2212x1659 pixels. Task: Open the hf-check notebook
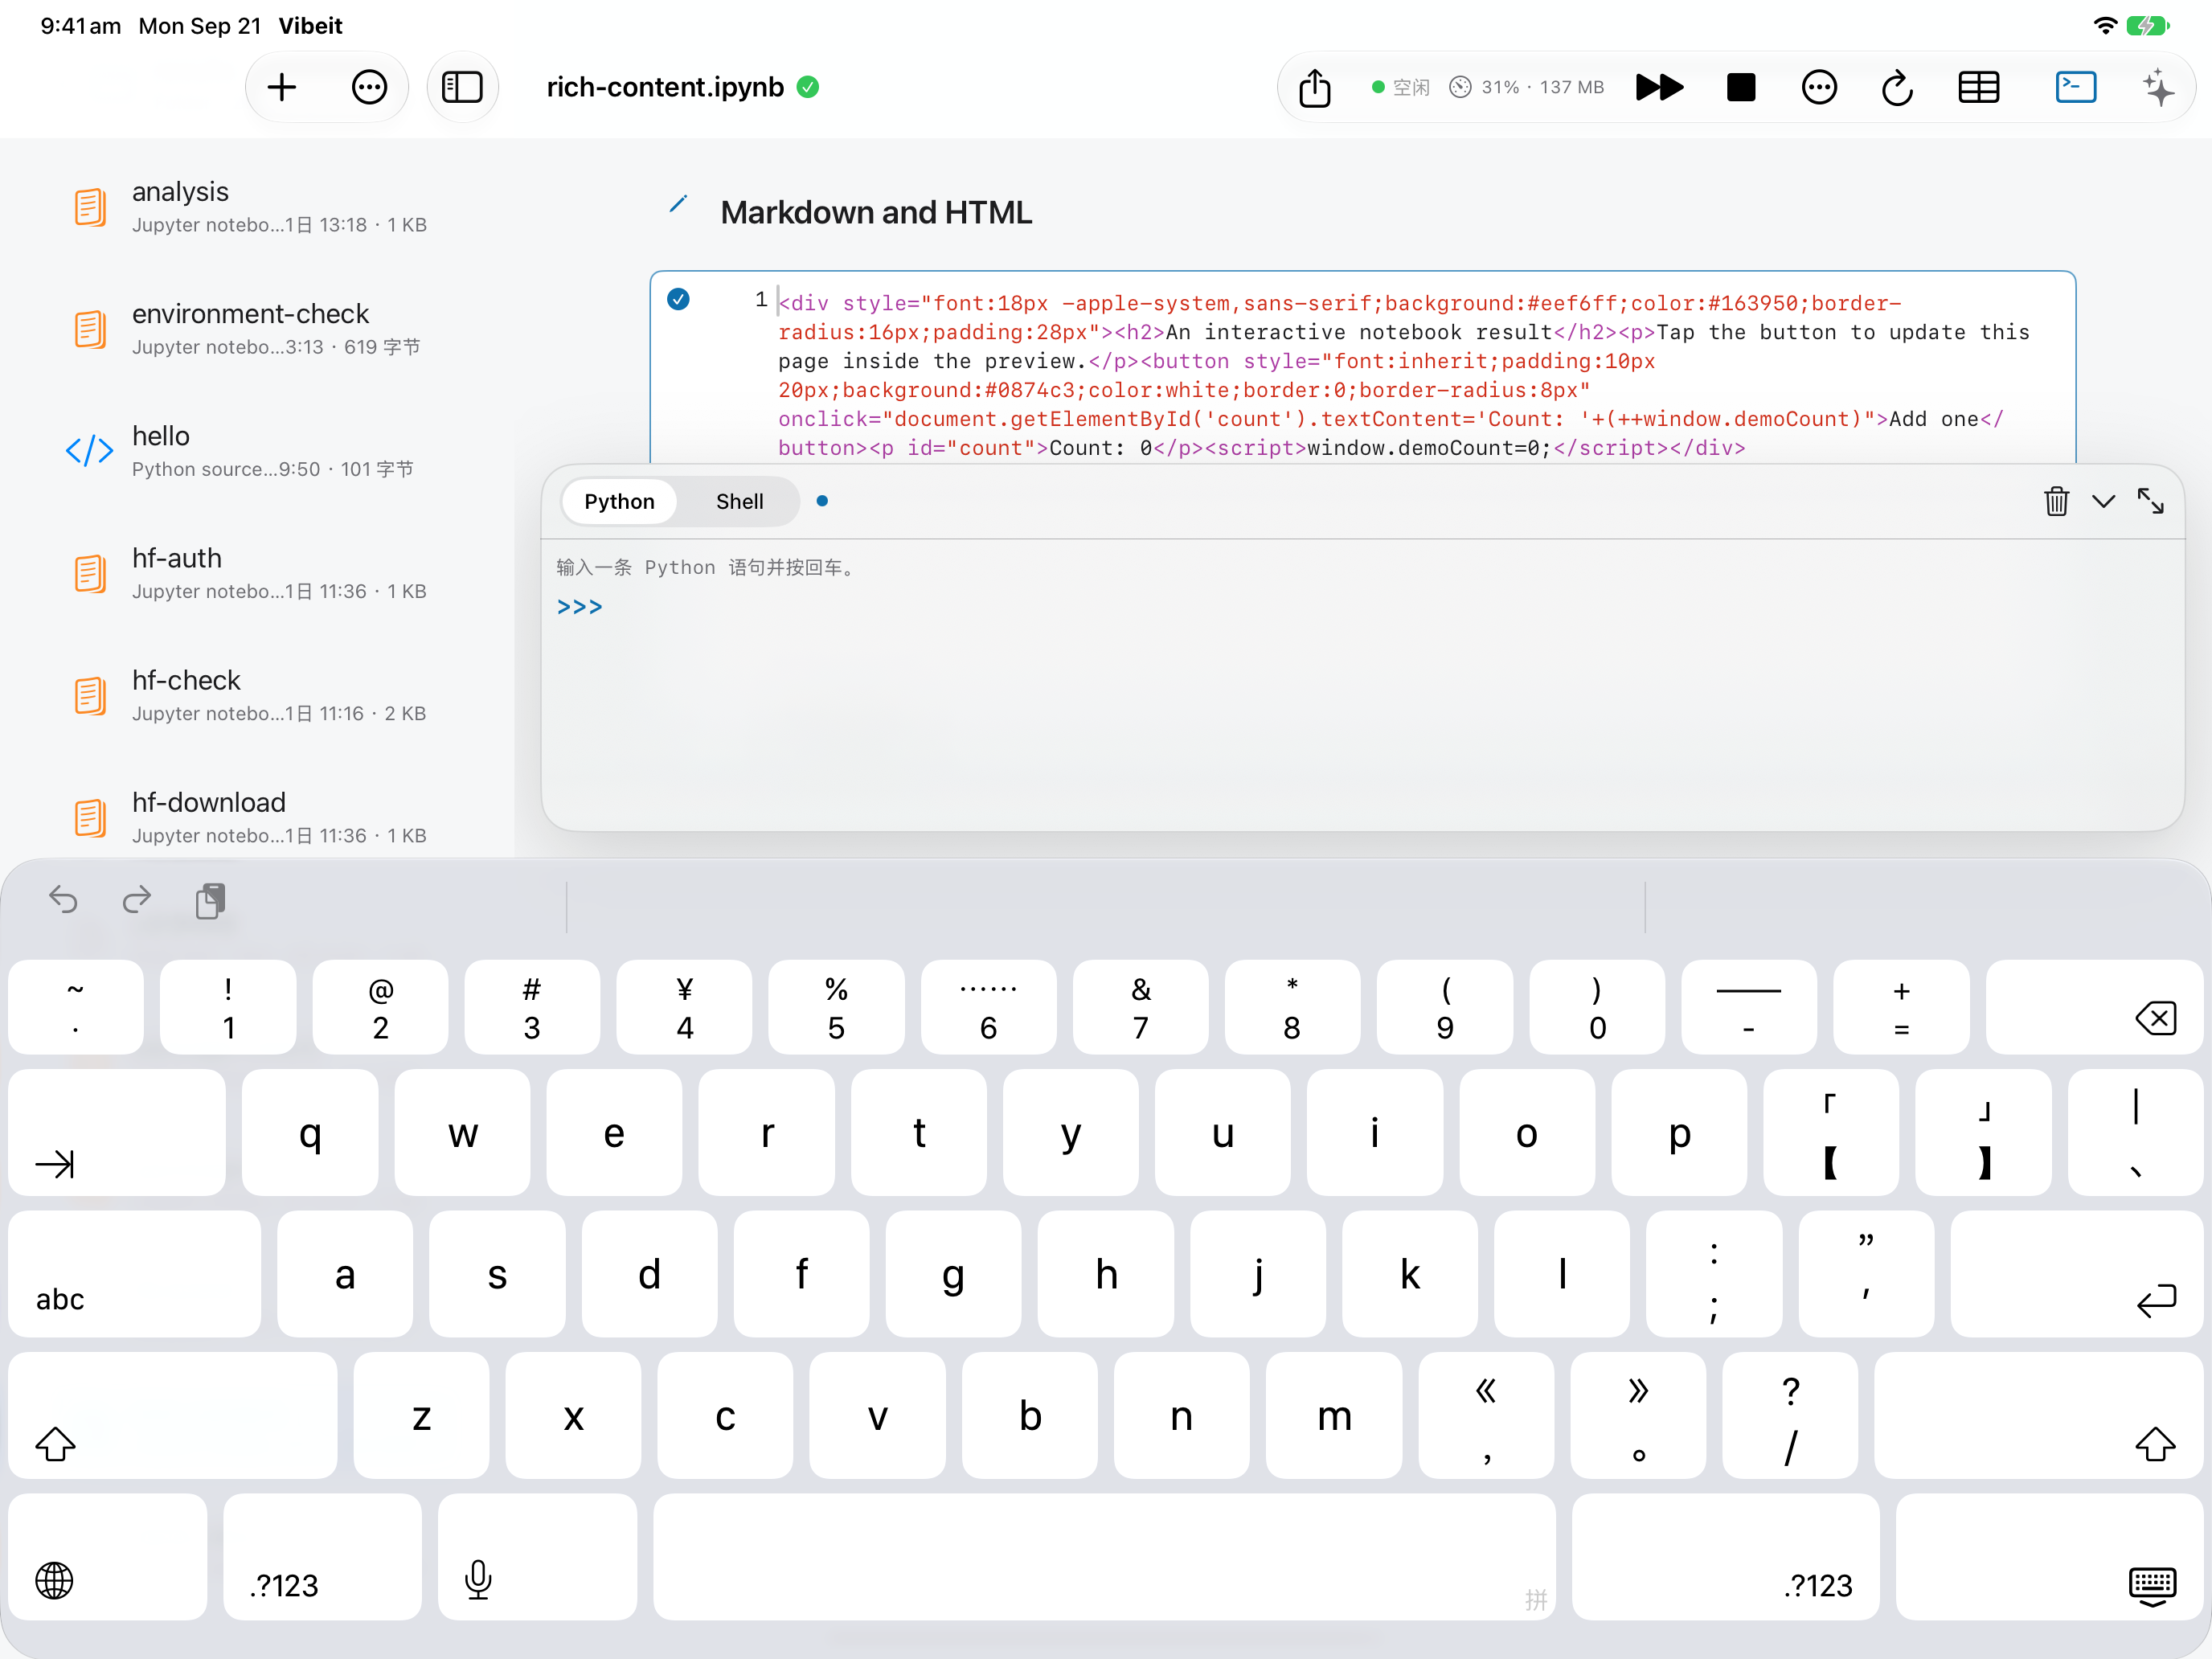(257, 695)
